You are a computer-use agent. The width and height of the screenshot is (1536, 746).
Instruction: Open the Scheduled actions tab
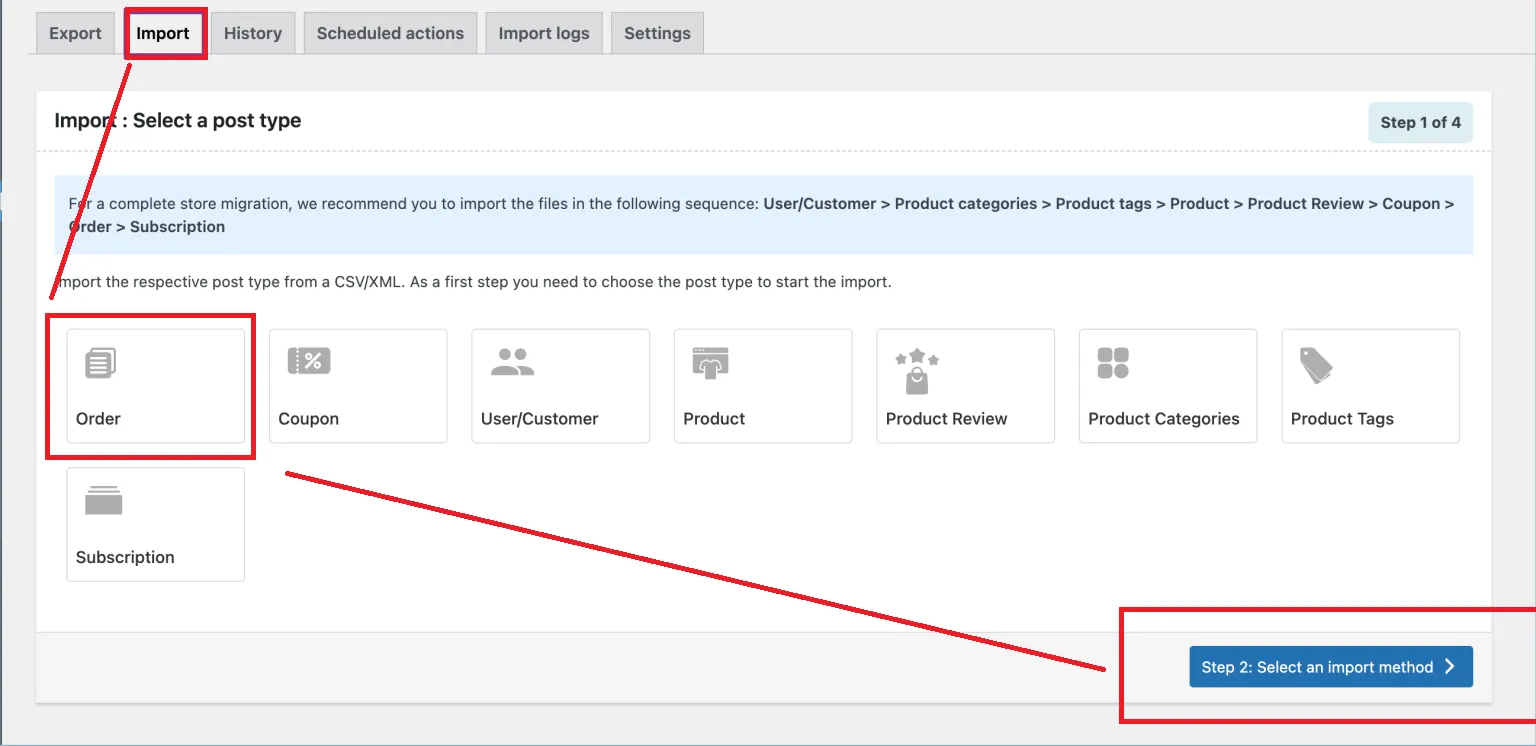(390, 33)
